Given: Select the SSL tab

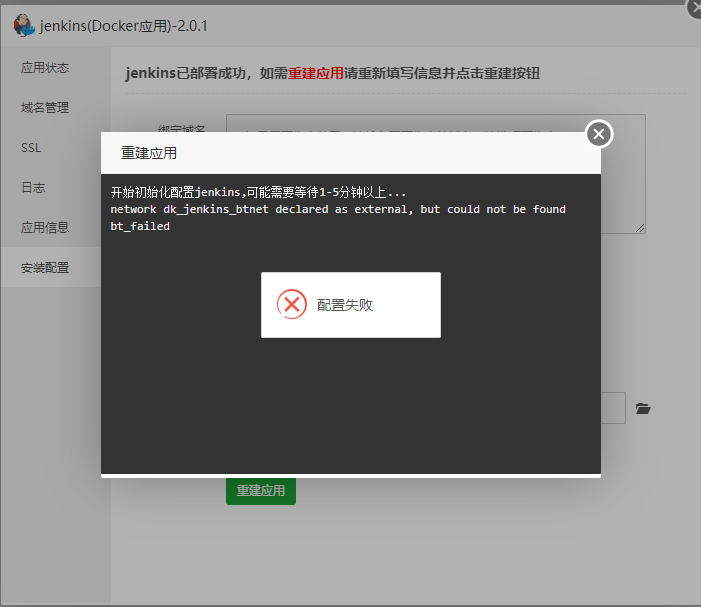Looking at the screenshot, I should click(x=31, y=148).
